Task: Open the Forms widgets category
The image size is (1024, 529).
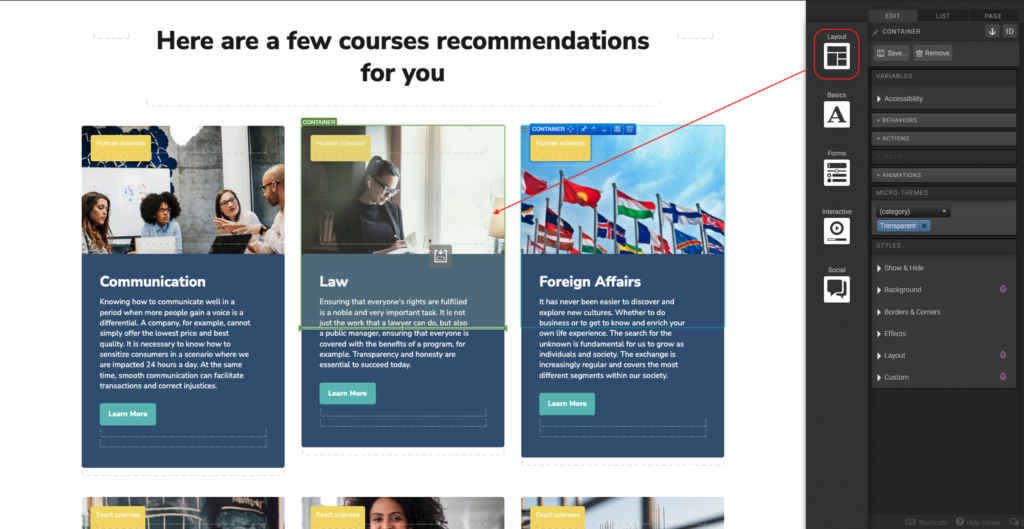Action: tap(837, 173)
